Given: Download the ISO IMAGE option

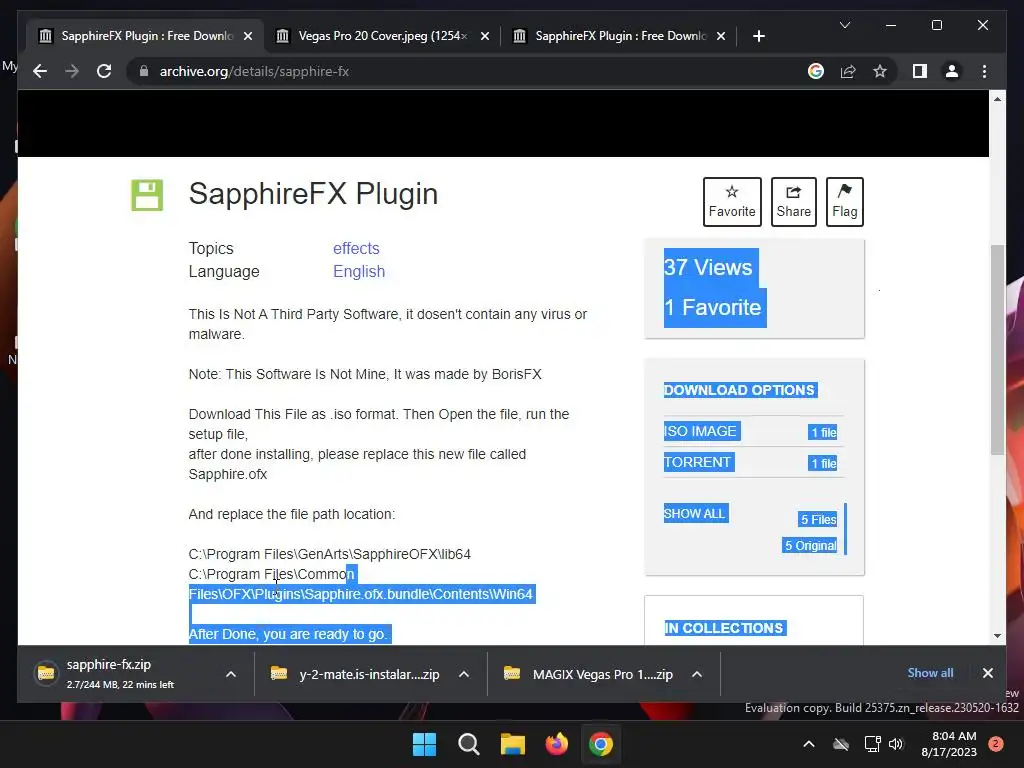Looking at the screenshot, I should pos(700,431).
